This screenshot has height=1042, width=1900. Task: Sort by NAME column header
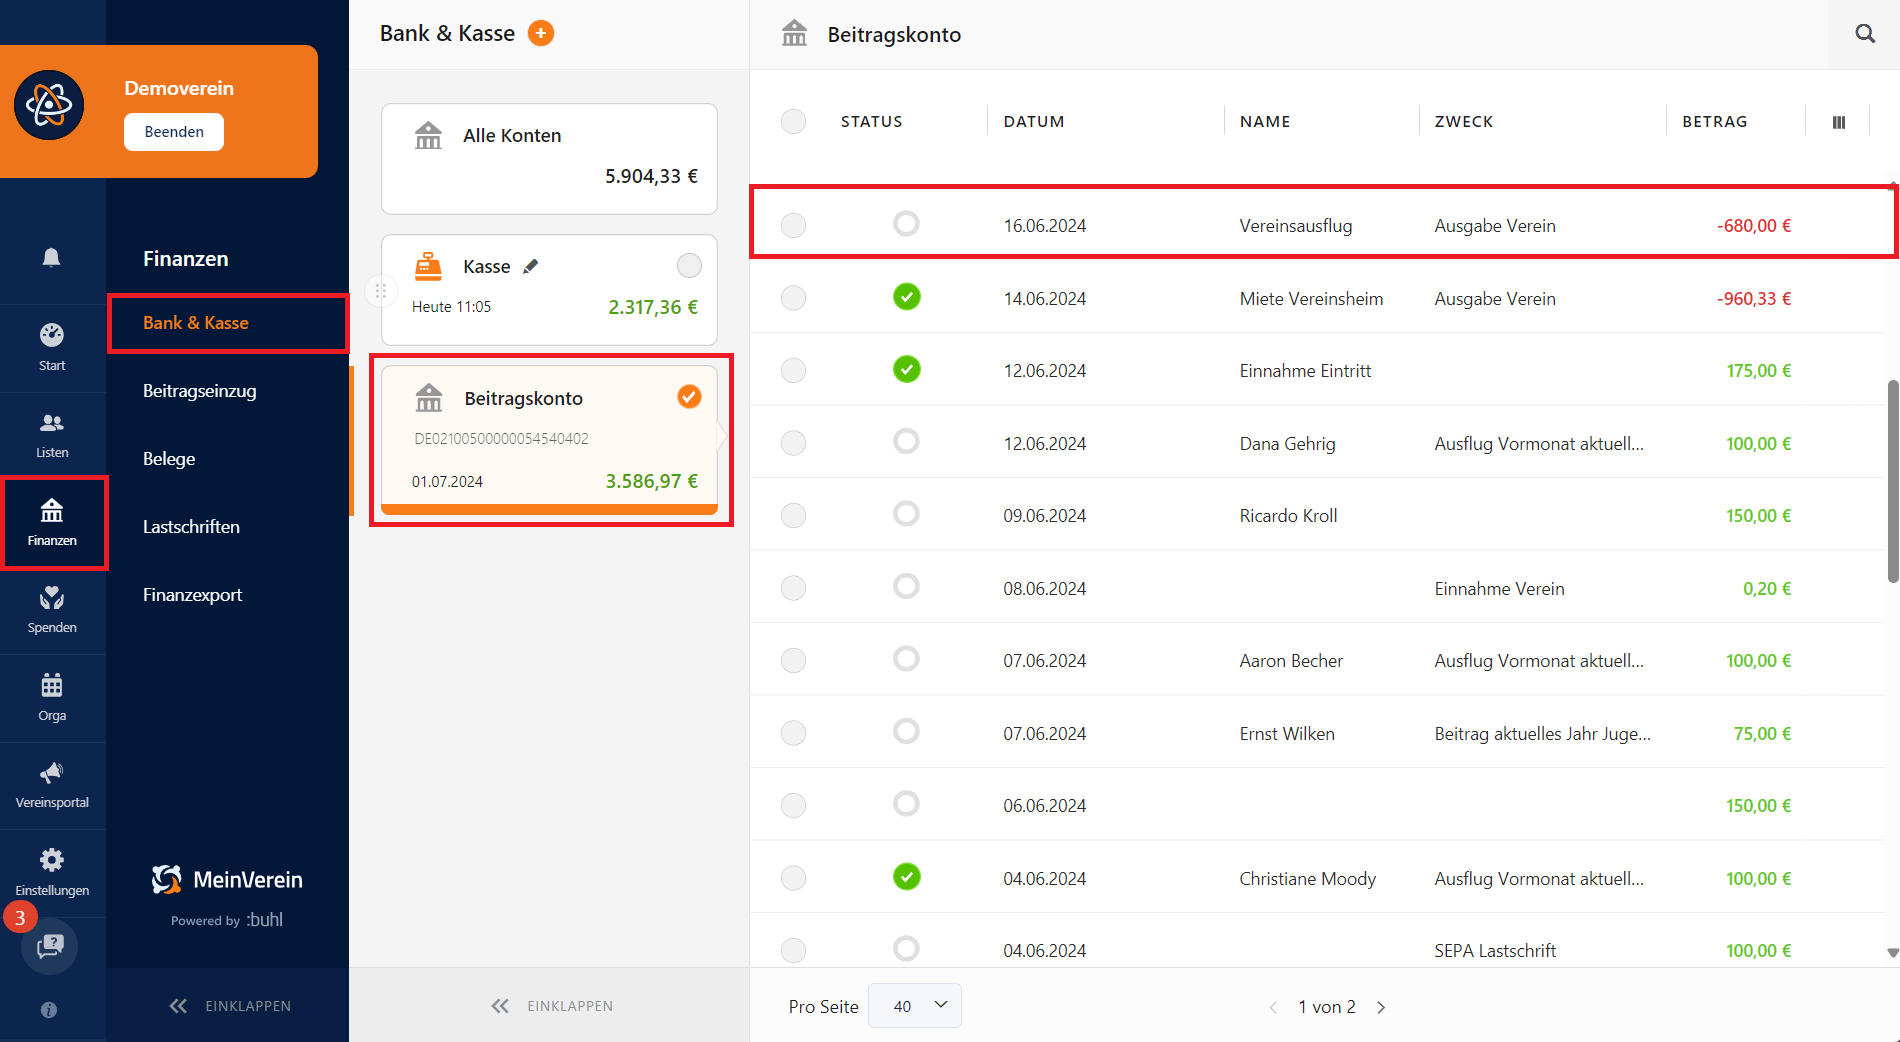(x=1265, y=122)
